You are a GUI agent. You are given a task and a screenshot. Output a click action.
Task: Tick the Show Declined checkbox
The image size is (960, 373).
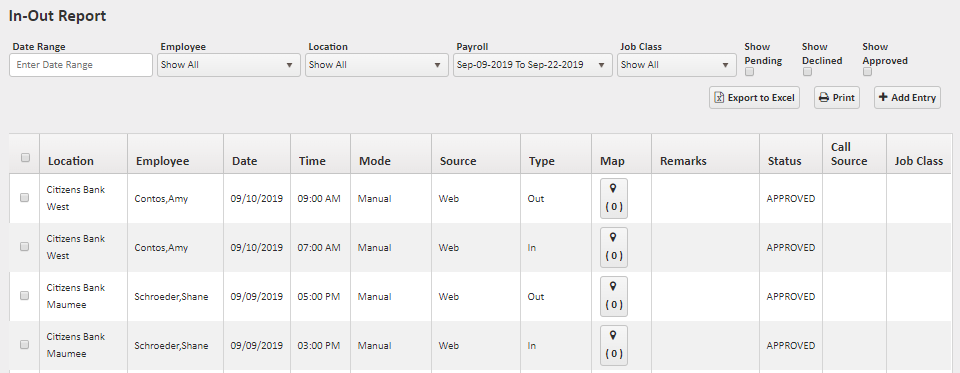(x=807, y=72)
